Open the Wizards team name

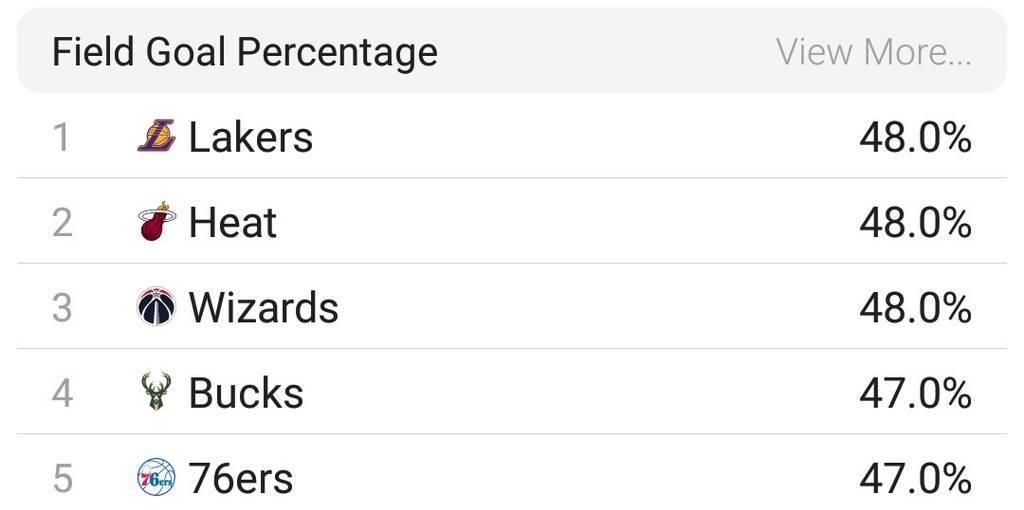[263, 308]
